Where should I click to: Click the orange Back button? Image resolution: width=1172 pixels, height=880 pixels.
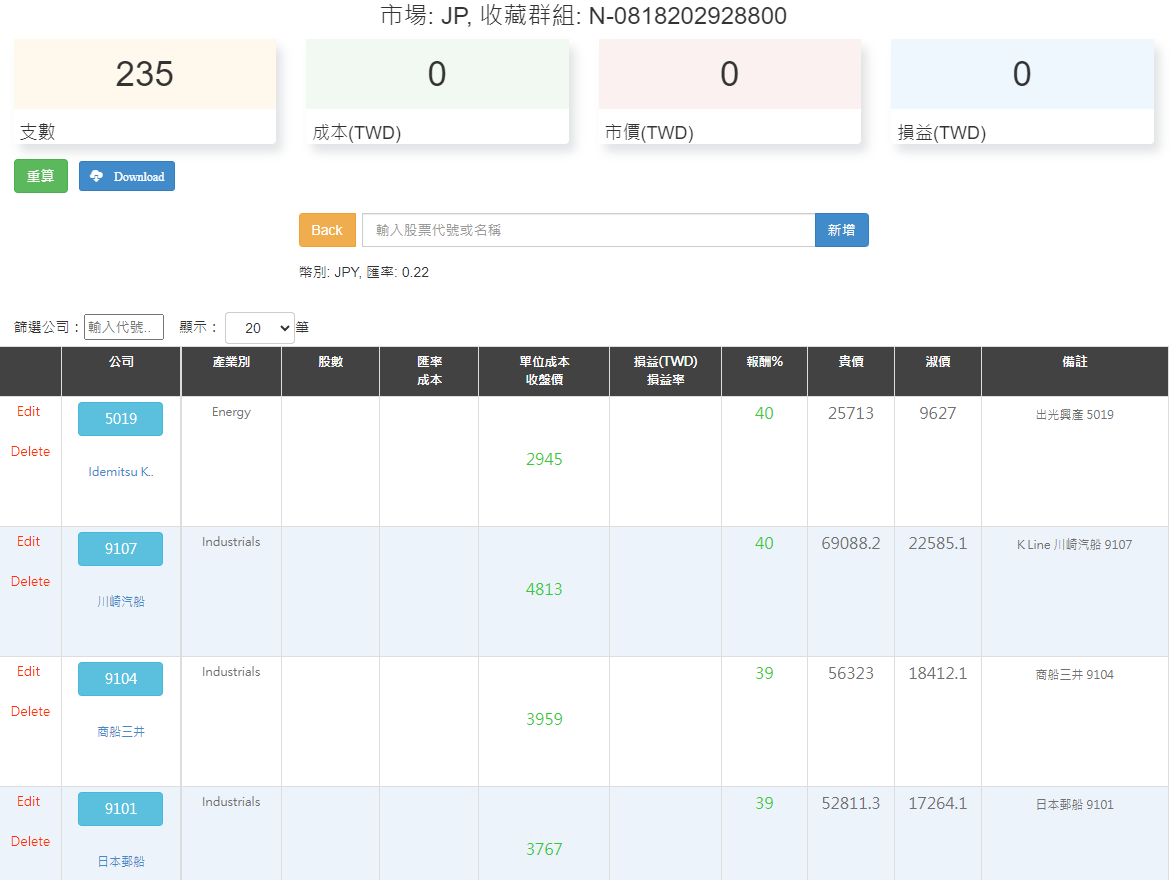point(327,230)
